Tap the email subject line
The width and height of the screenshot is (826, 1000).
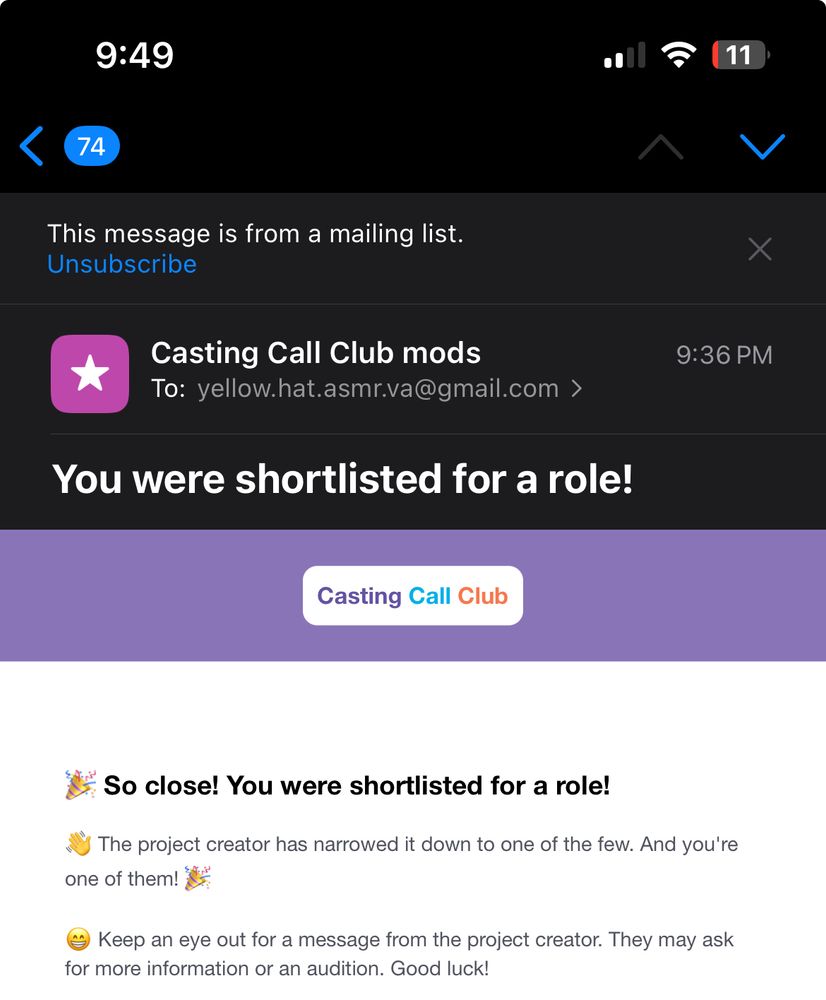tap(342, 479)
